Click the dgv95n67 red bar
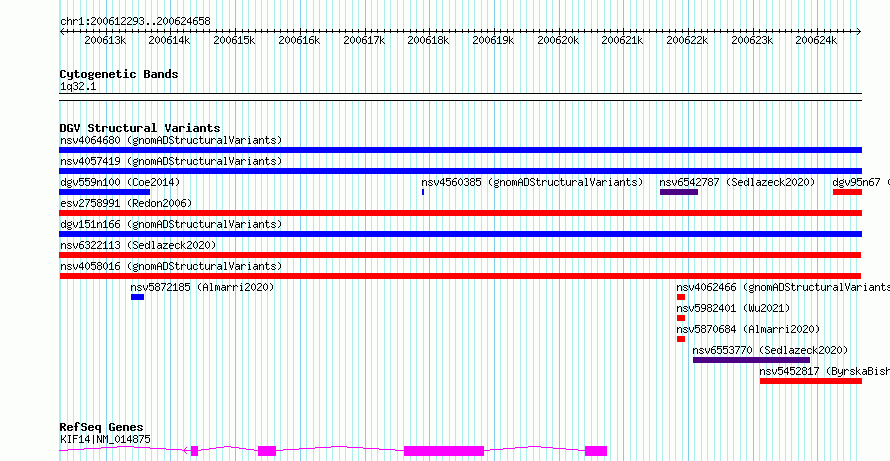This screenshot has width=890, height=461. tap(847, 192)
